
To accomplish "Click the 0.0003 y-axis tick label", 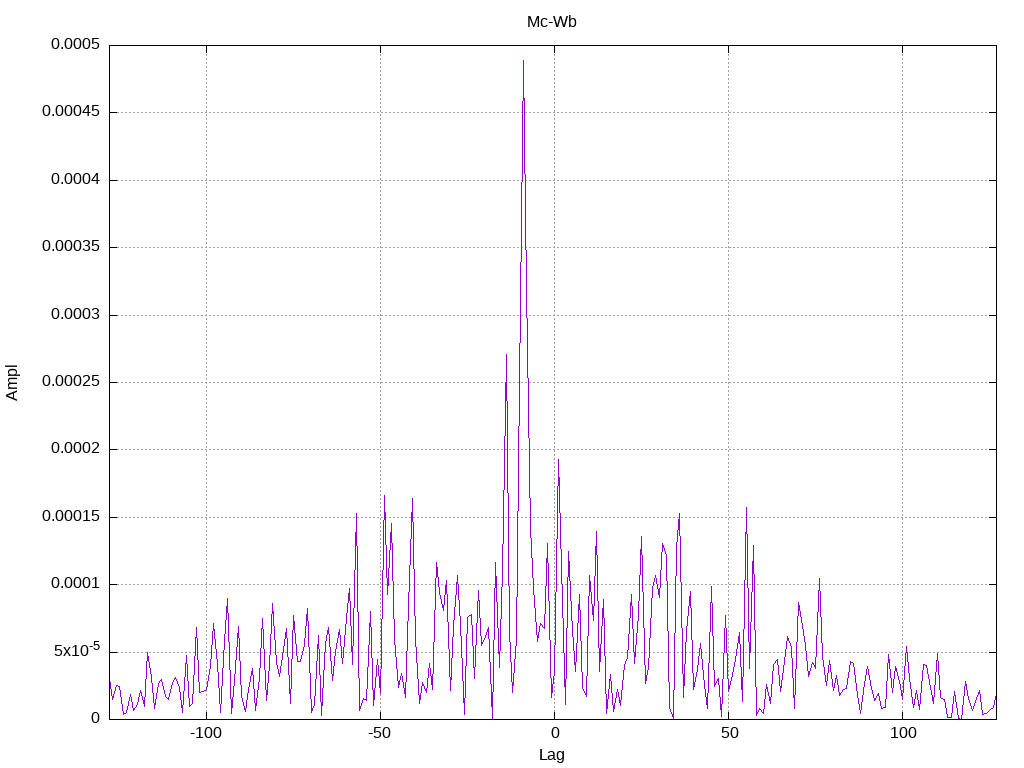I will click(x=75, y=315).
